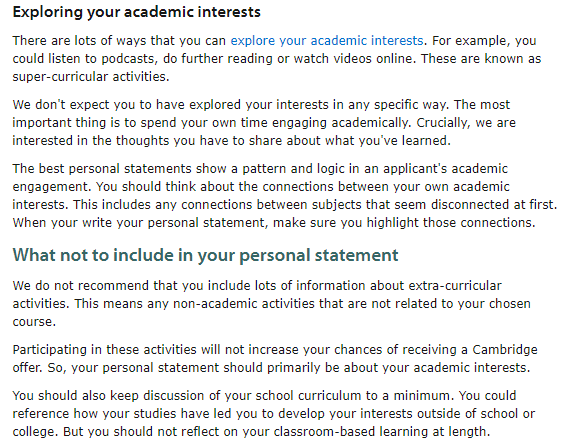The width and height of the screenshot is (569, 442).
Task: Click the paragraph starting 'Participating in these activities'
Action: pos(275,359)
